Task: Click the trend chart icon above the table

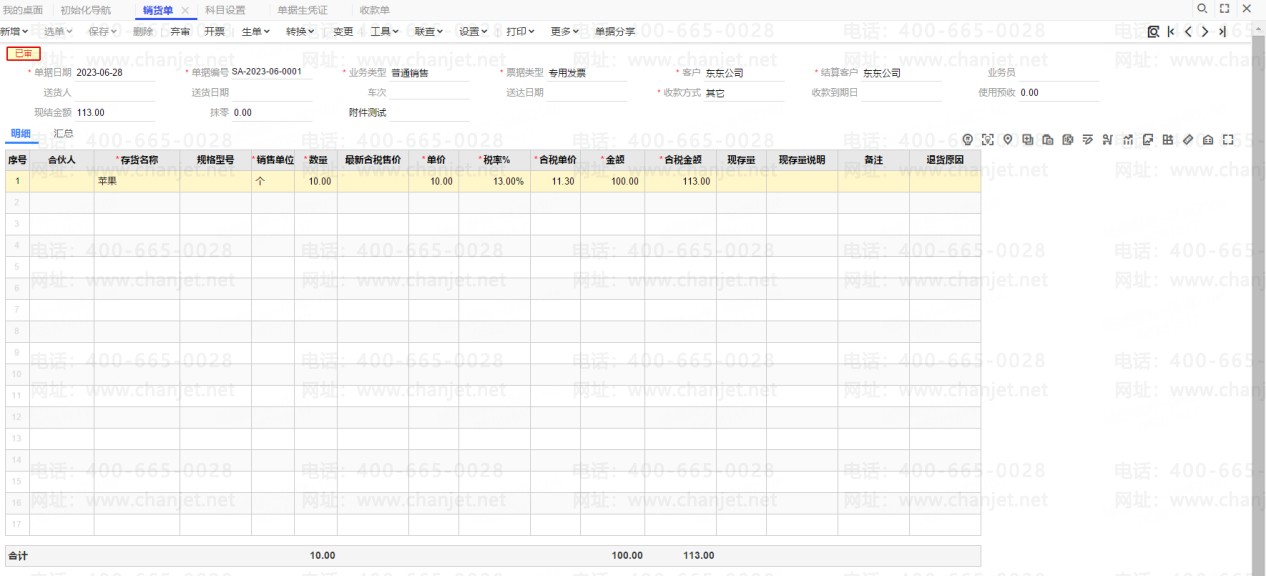Action: (x=1128, y=140)
